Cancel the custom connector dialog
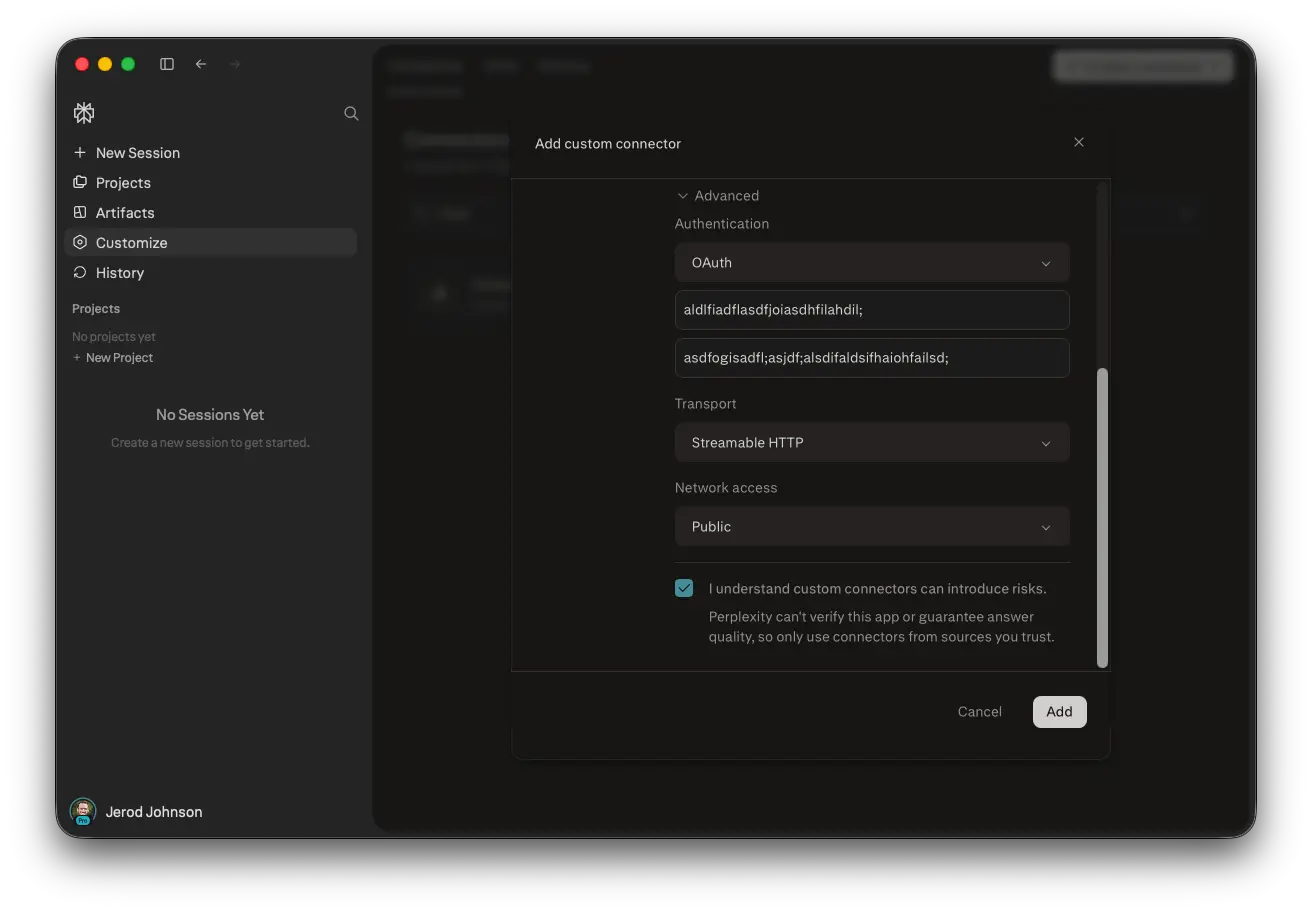 click(x=979, y=712)
